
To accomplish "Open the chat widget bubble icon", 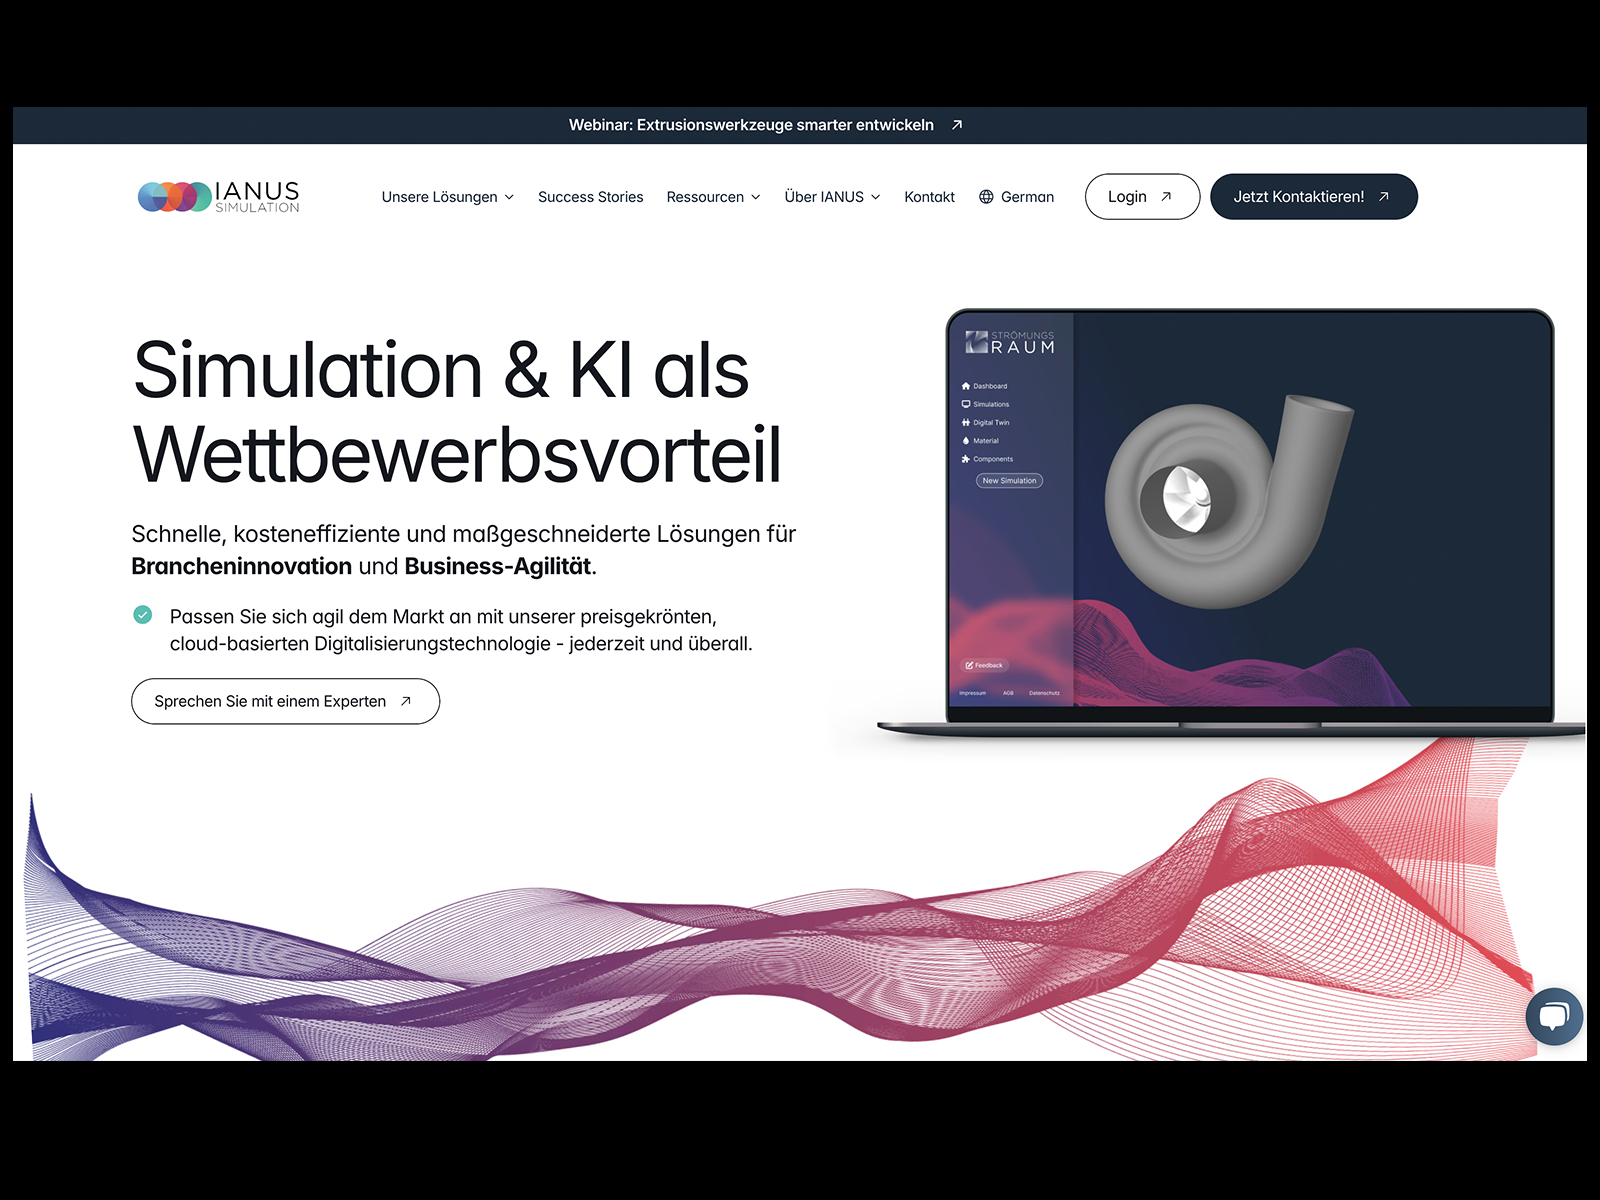I will click(x=1554, y=1017).
